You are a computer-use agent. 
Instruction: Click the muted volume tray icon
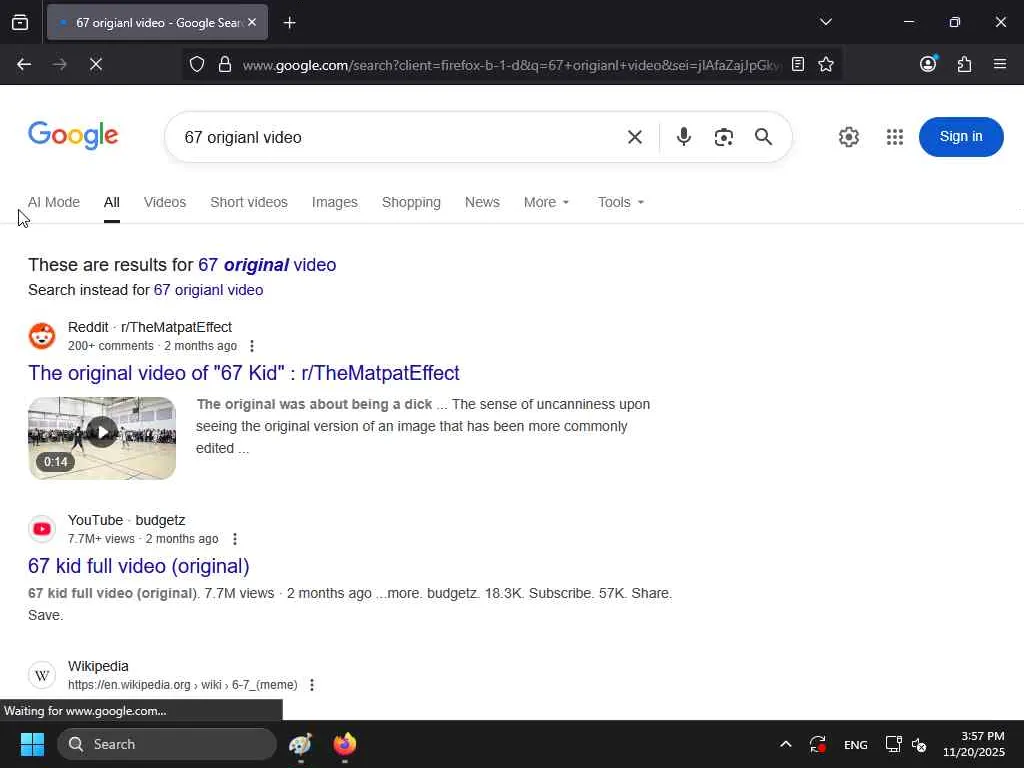click(x=919, y=744)
